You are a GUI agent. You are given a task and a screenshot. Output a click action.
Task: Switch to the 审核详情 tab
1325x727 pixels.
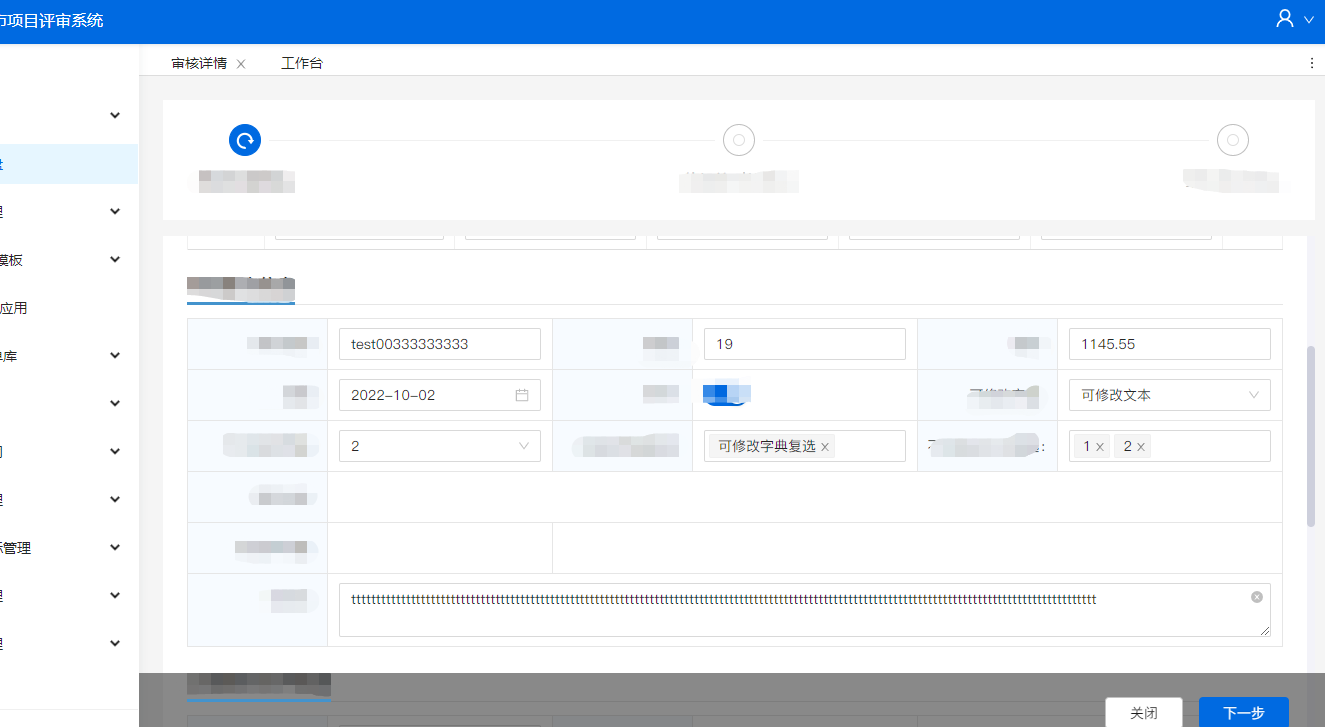coord(199,63)
